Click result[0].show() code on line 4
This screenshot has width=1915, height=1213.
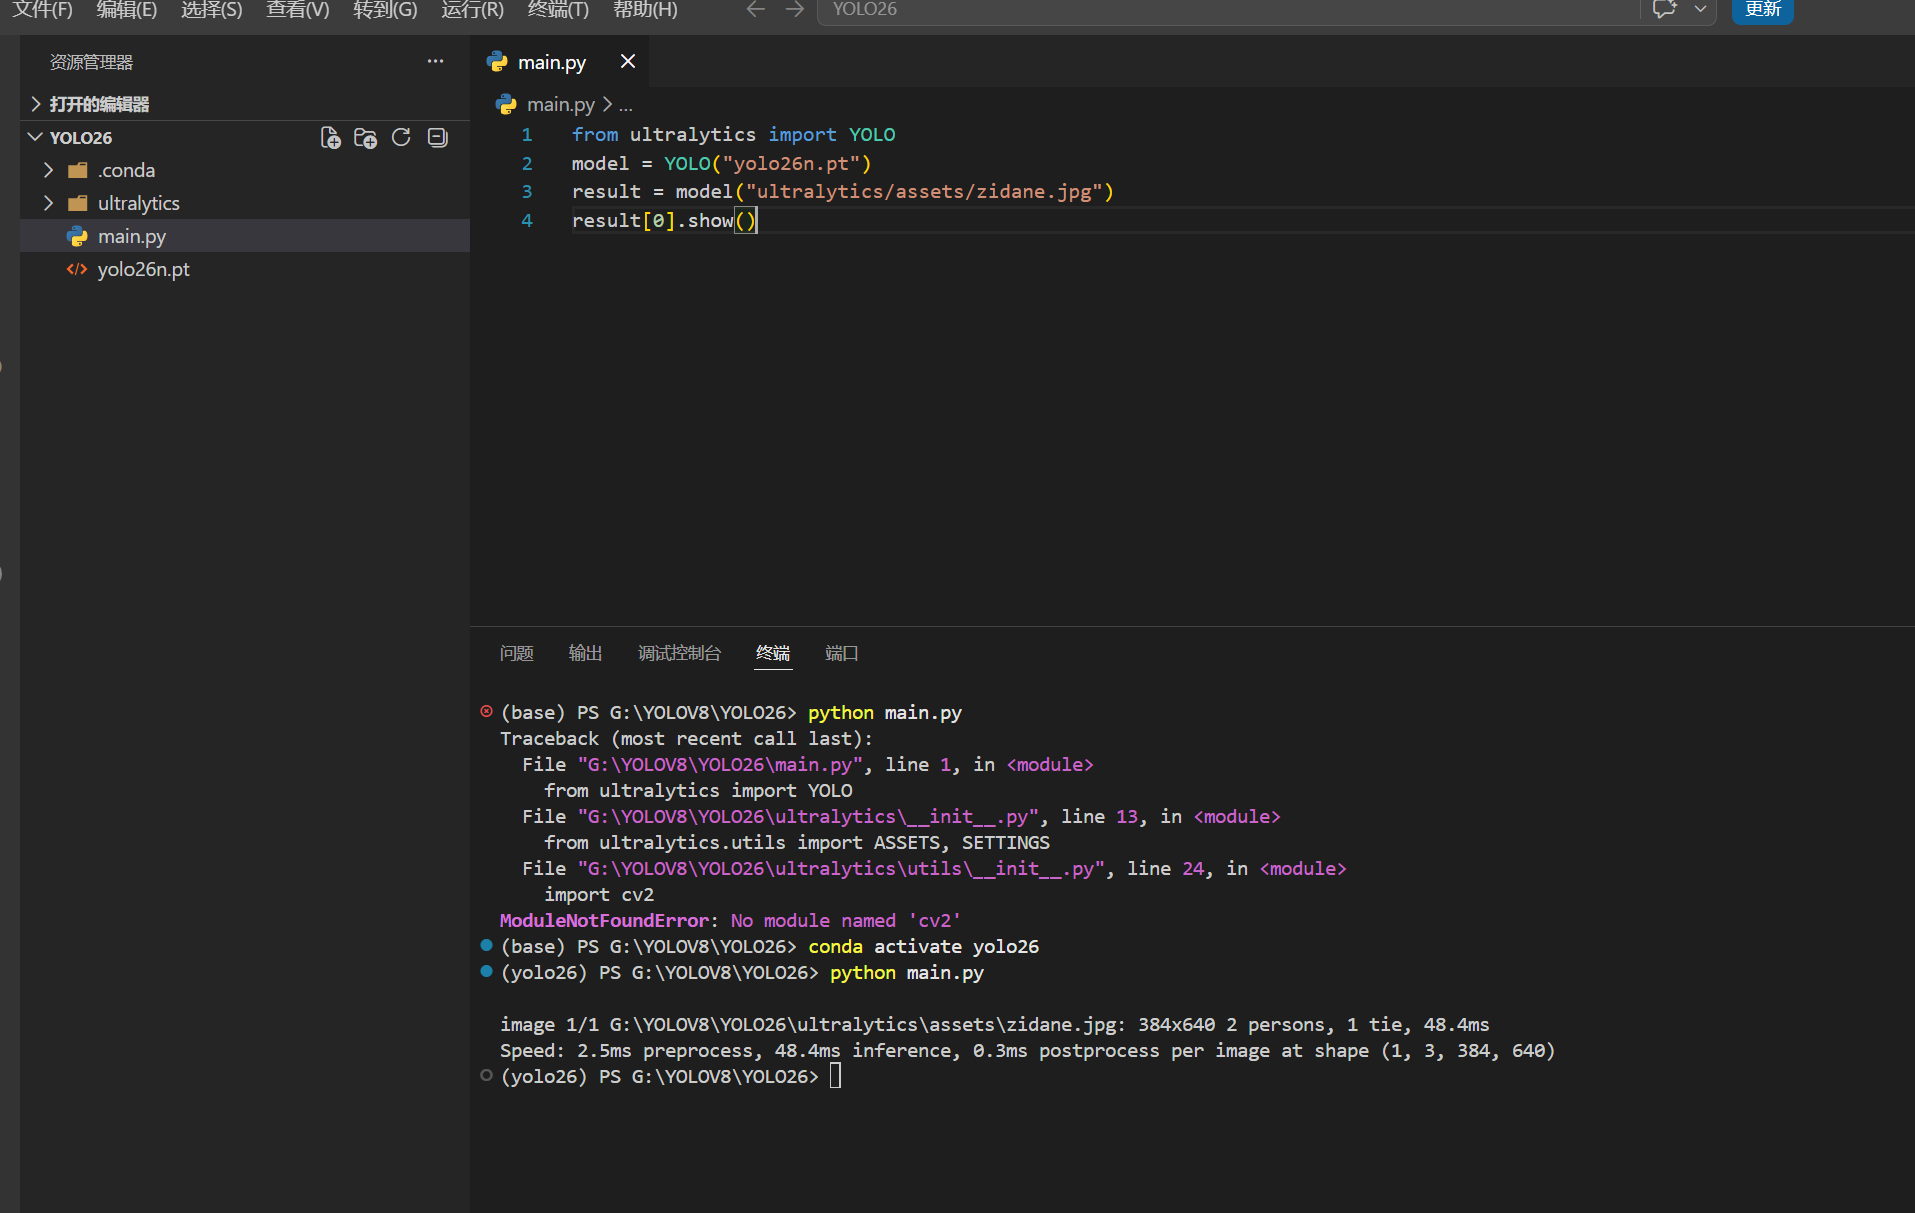[x=664, y=220]
